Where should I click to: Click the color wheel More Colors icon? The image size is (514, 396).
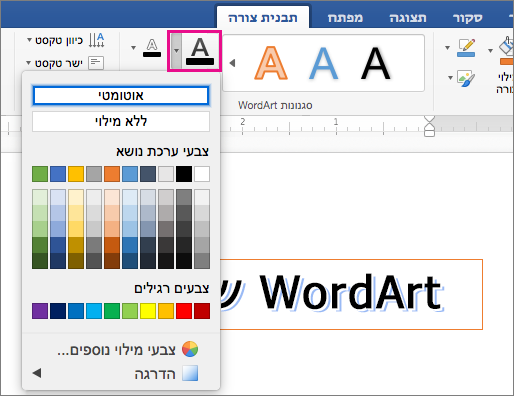coord(190,349)
